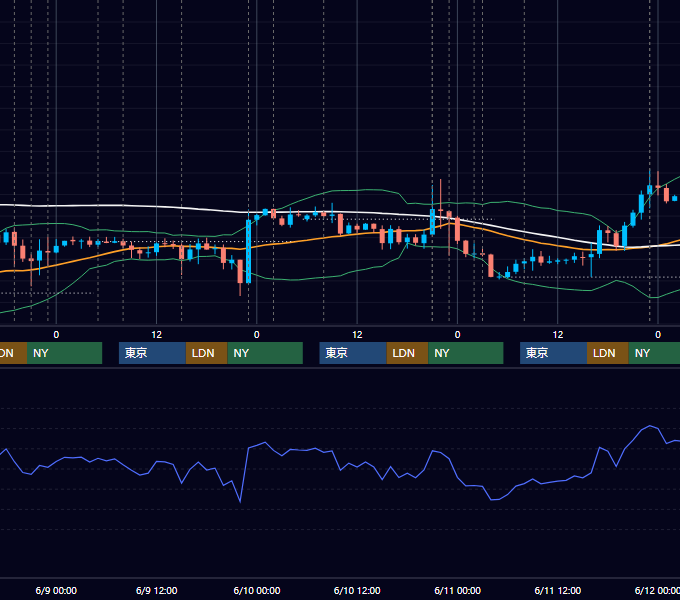Click hour label 0 above 6/11 00:00
Viewport: 680px width, 600px height.
[458, 335]
